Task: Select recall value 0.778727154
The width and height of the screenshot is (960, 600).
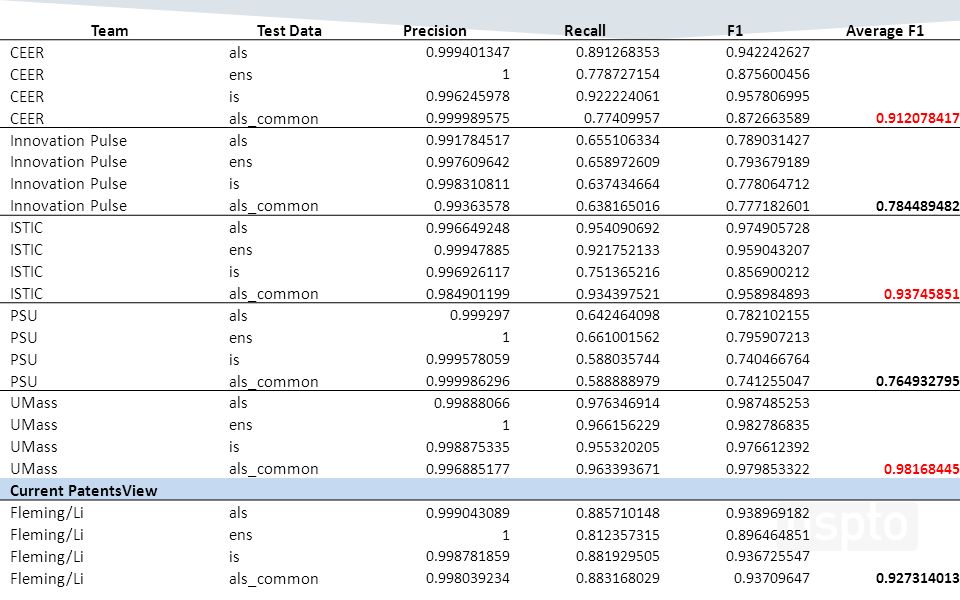Action: click(x=618, y=74)
